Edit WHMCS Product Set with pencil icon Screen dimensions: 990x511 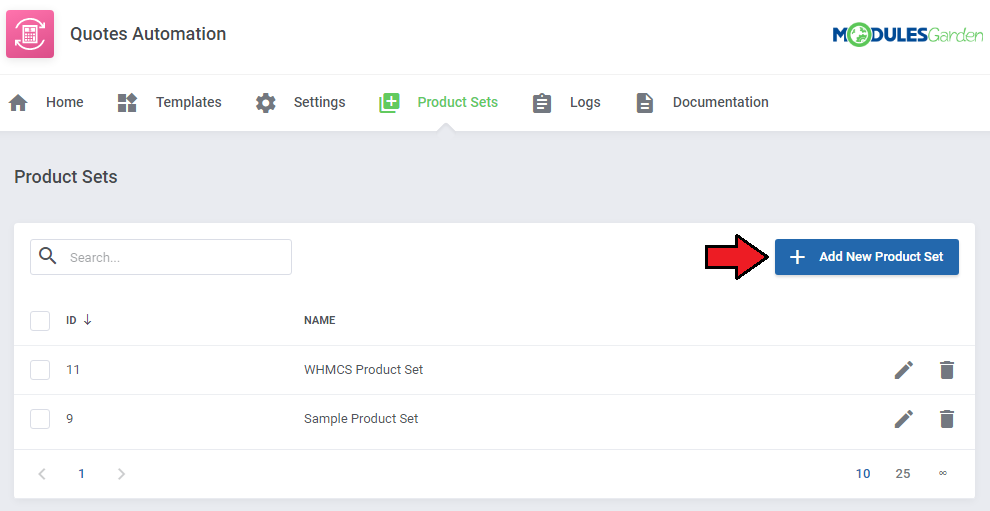tap(904, 370)
